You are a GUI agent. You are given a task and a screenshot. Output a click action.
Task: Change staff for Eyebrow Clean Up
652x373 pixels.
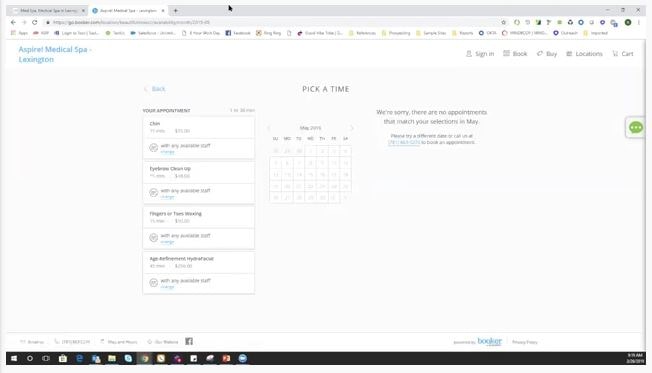click(x=168, y=197)
